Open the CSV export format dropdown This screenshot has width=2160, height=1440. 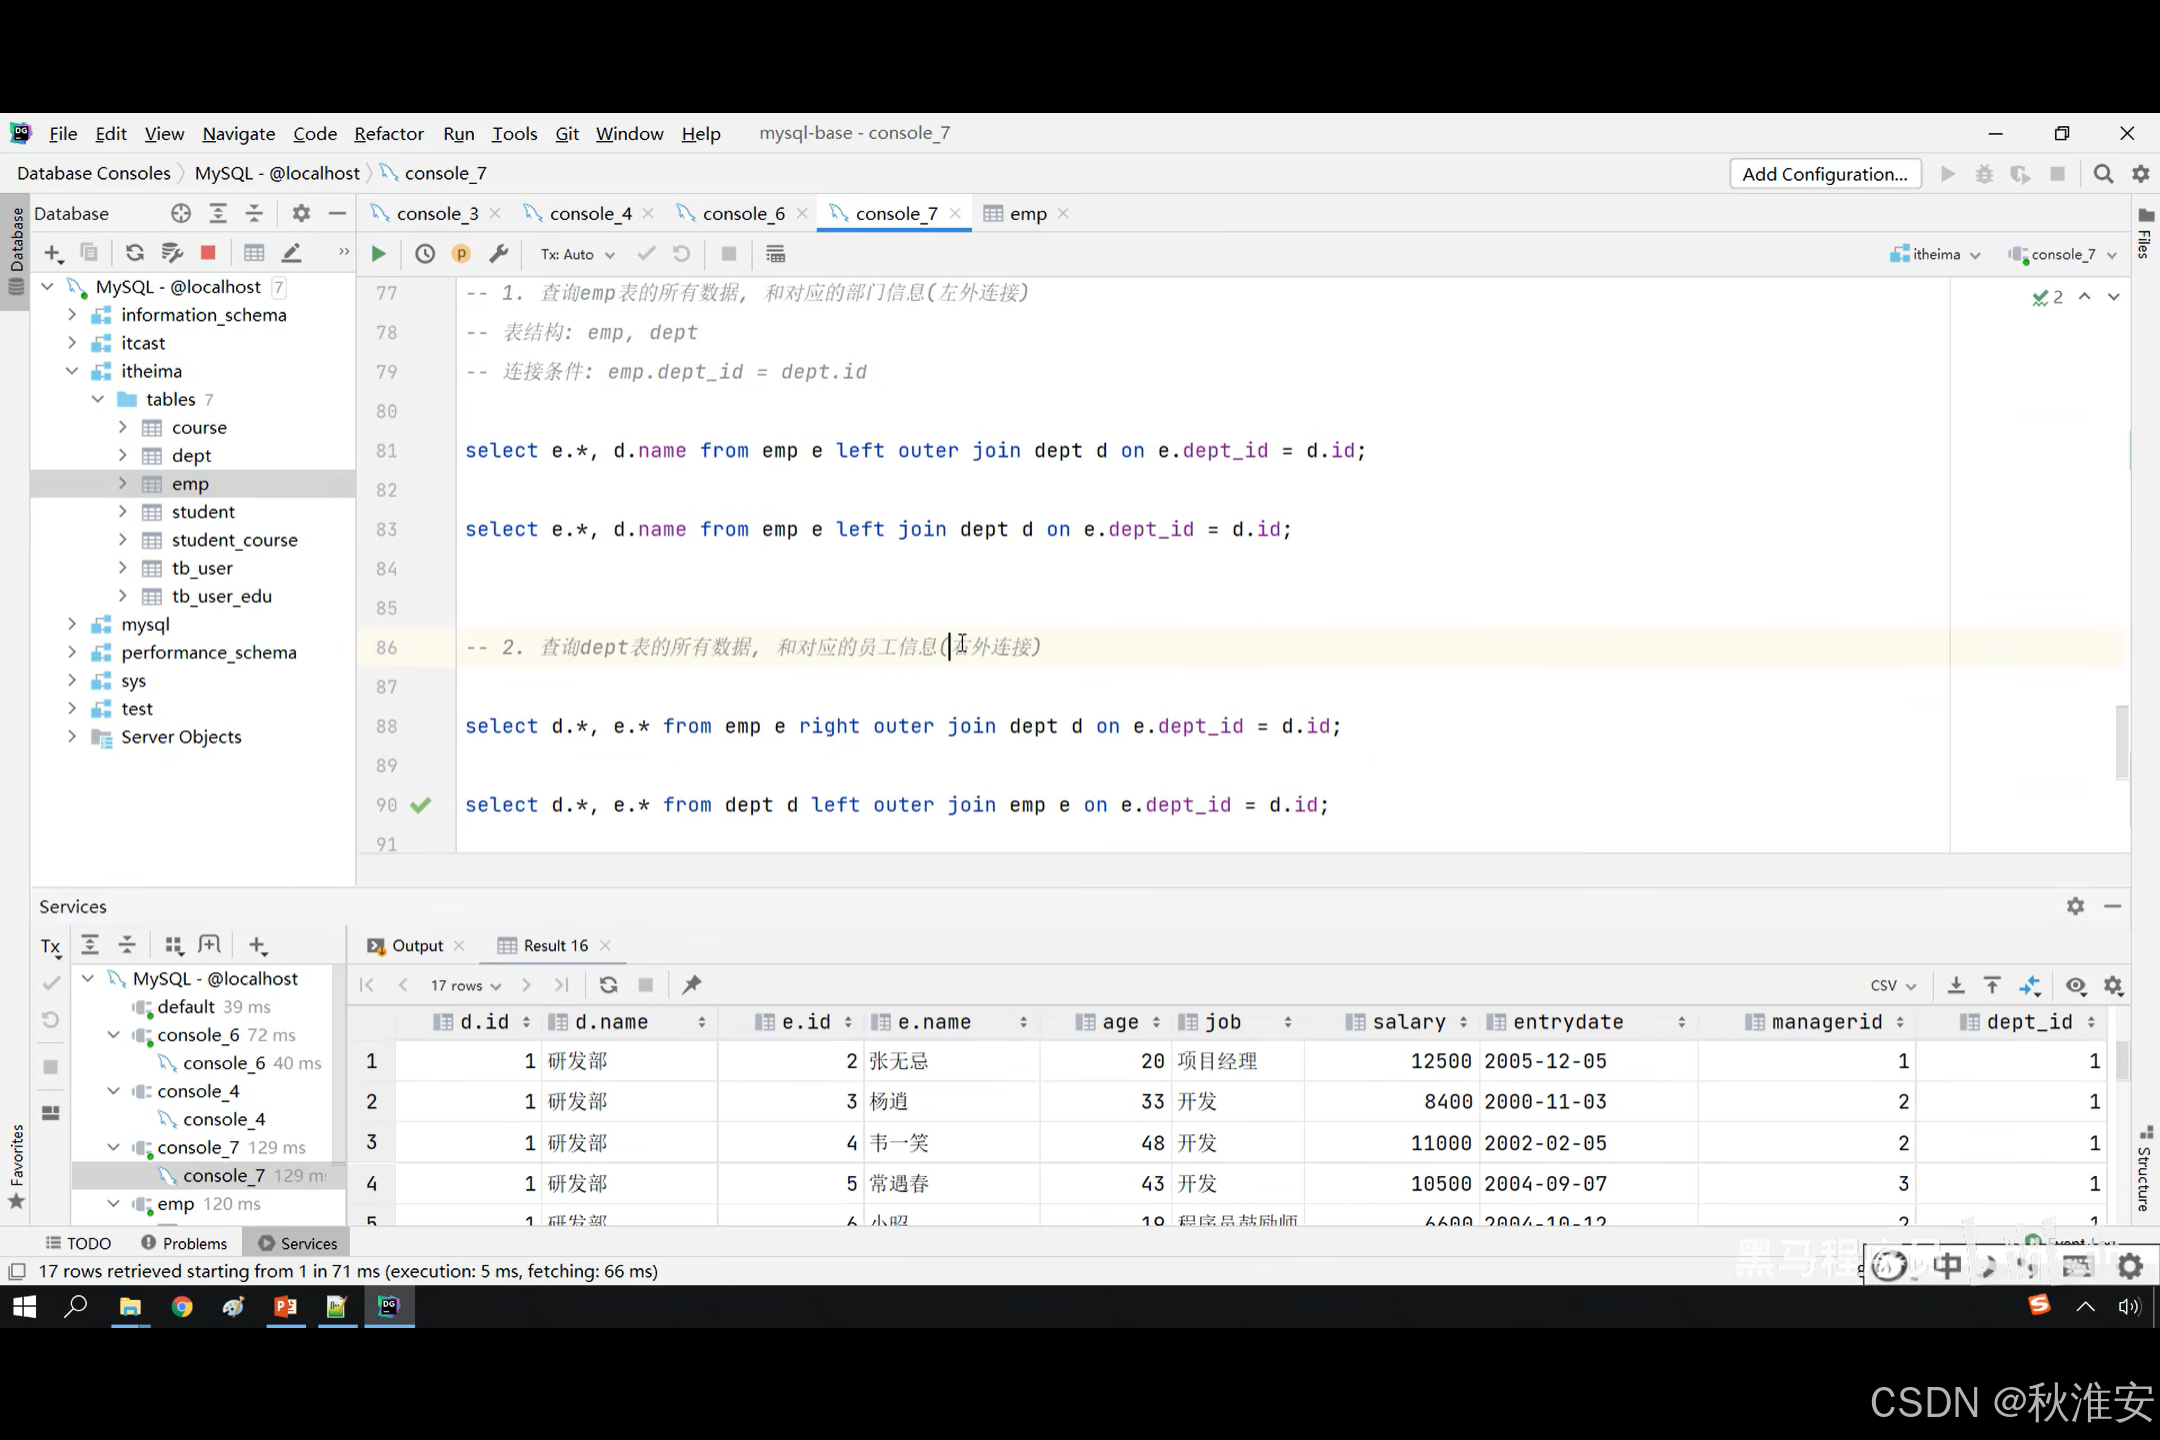pyautogui.click(x=1892, y=986)
